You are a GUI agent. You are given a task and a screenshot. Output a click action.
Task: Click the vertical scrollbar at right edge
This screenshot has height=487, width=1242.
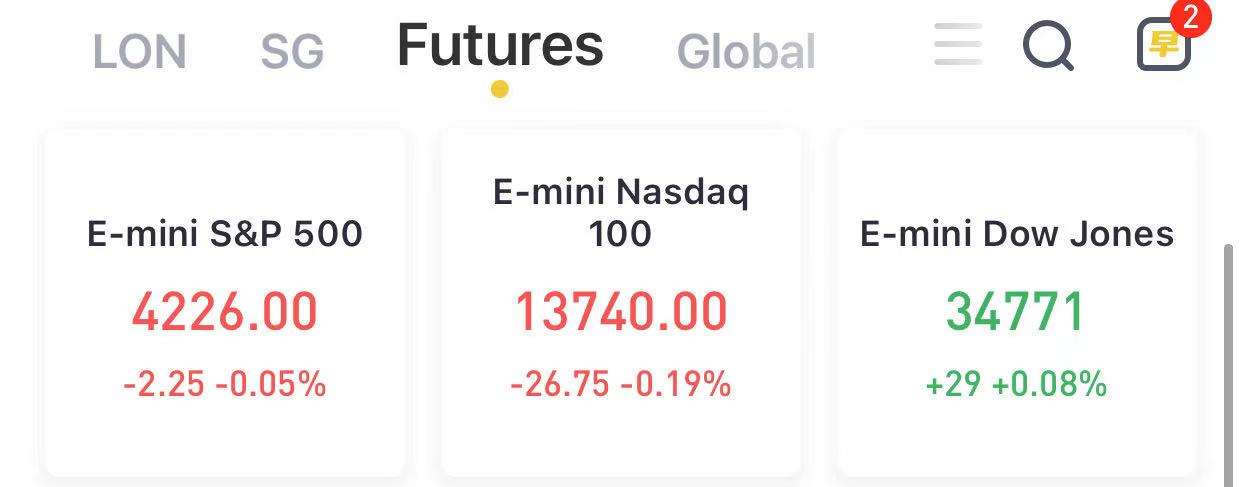pos(1230,365)
